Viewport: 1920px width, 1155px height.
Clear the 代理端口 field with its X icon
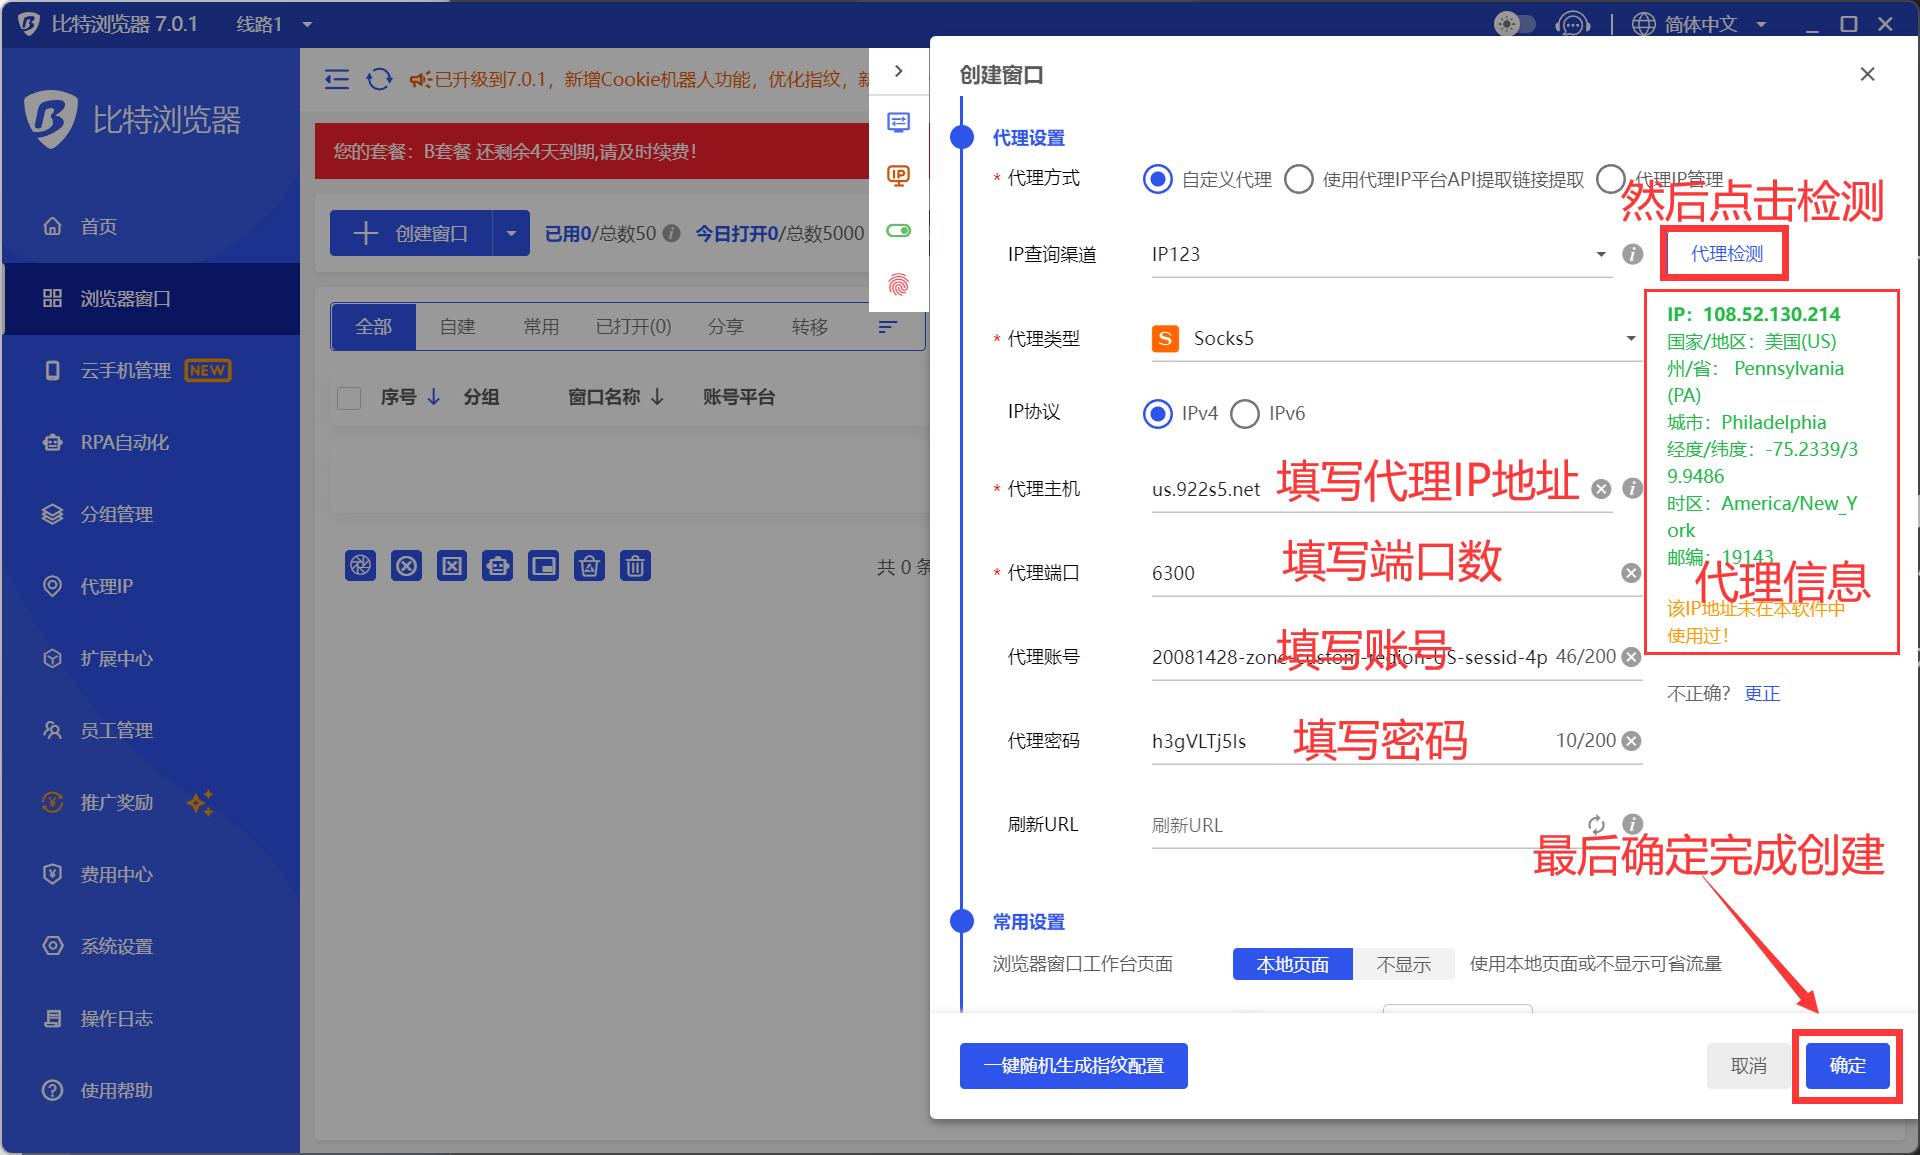(x=1631, y=573)
